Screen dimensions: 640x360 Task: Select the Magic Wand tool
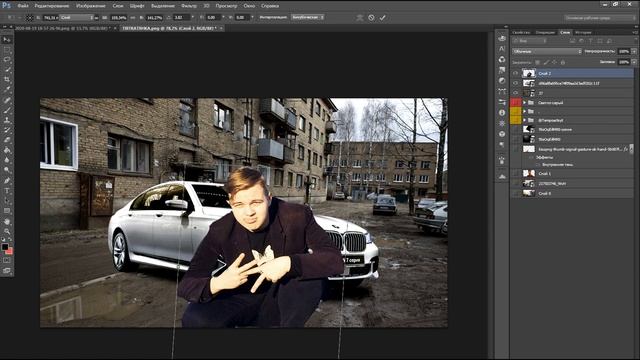(x=7, y=70)
